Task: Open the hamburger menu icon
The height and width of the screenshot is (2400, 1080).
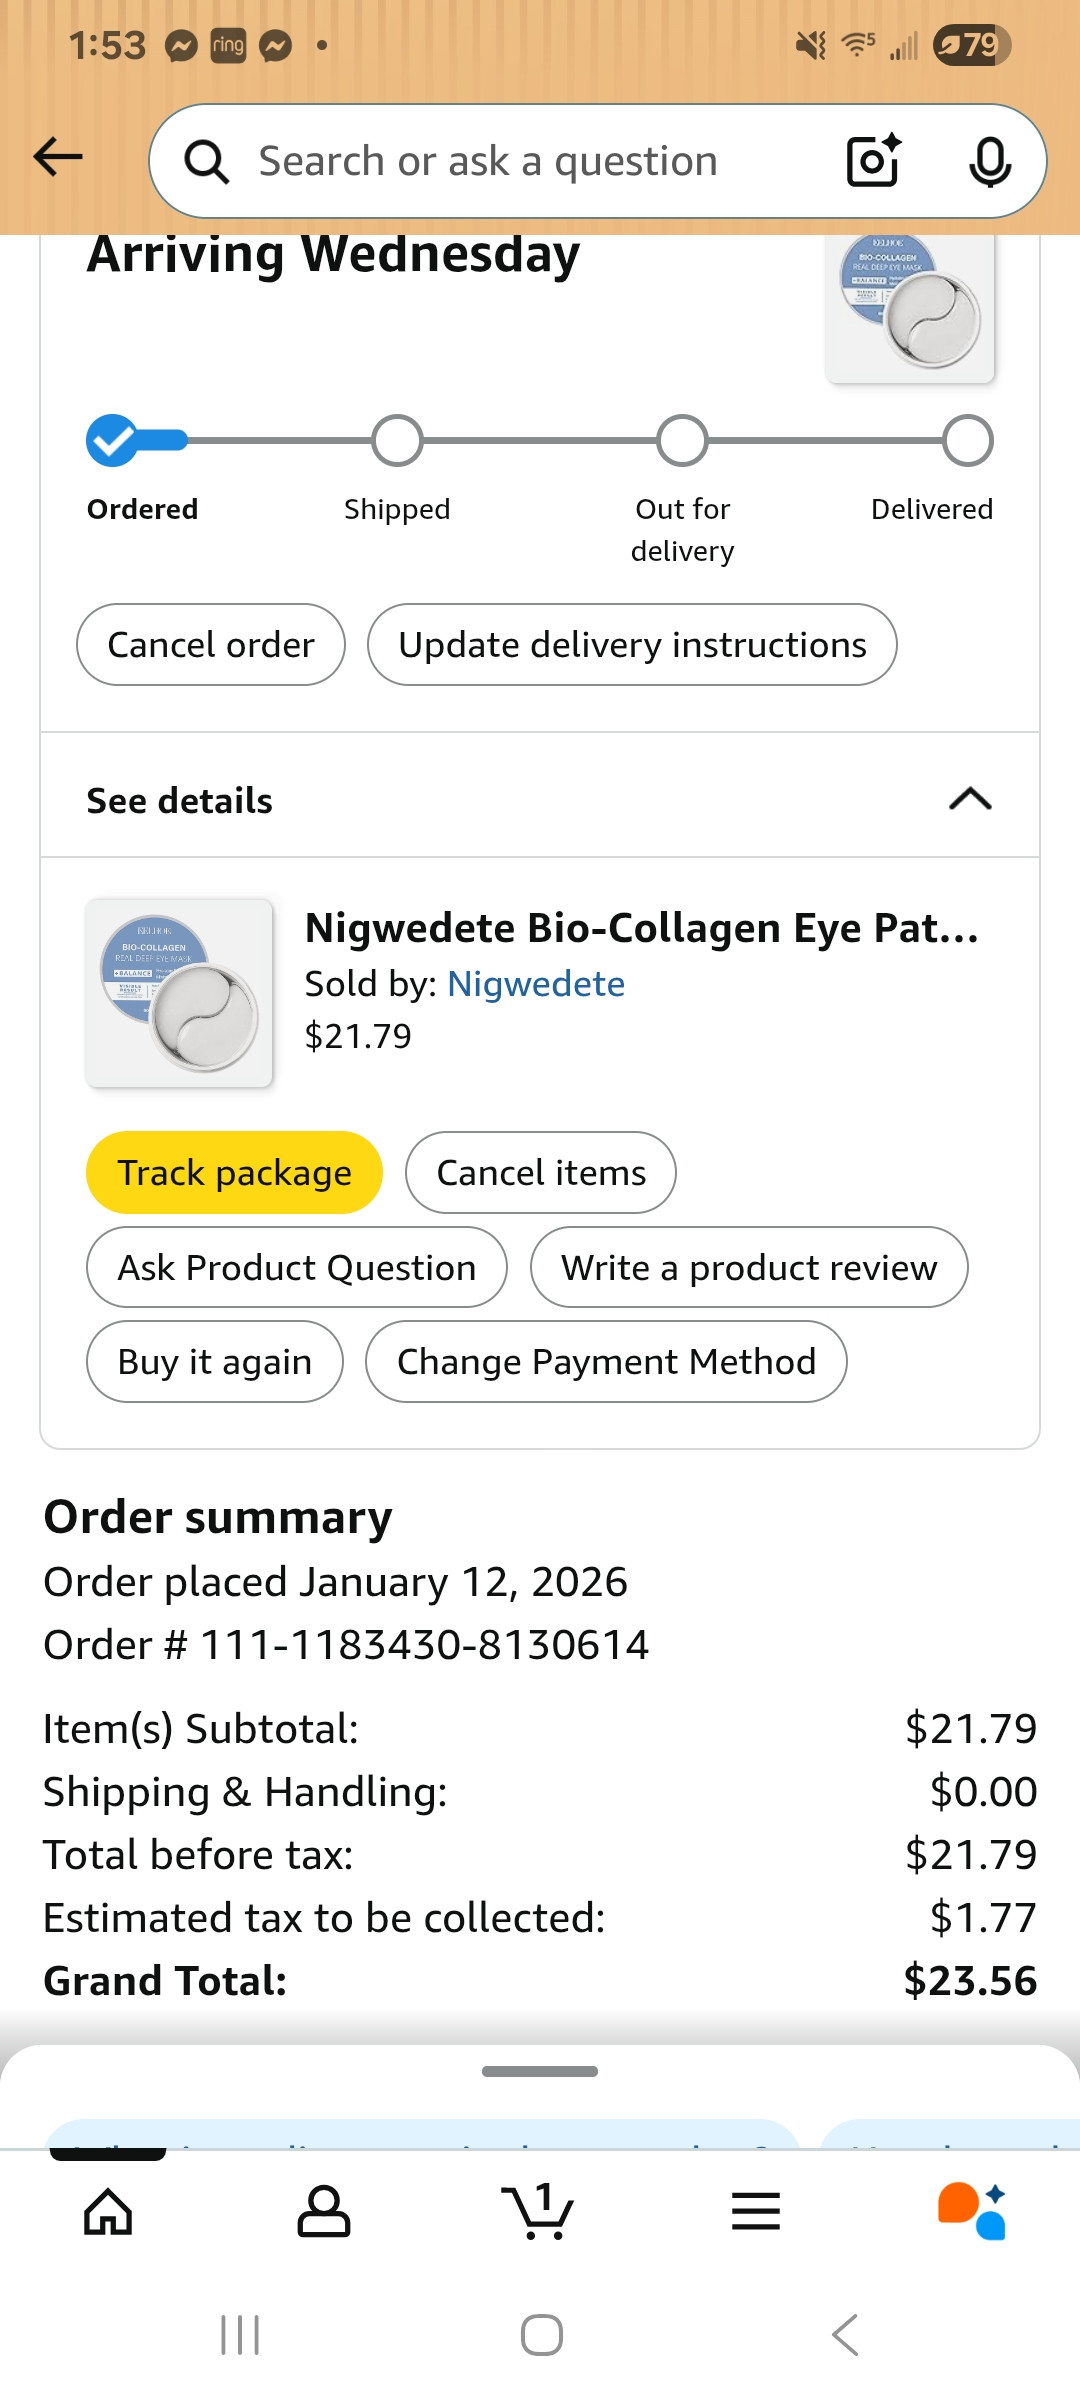Action: tap(755, 2211)
